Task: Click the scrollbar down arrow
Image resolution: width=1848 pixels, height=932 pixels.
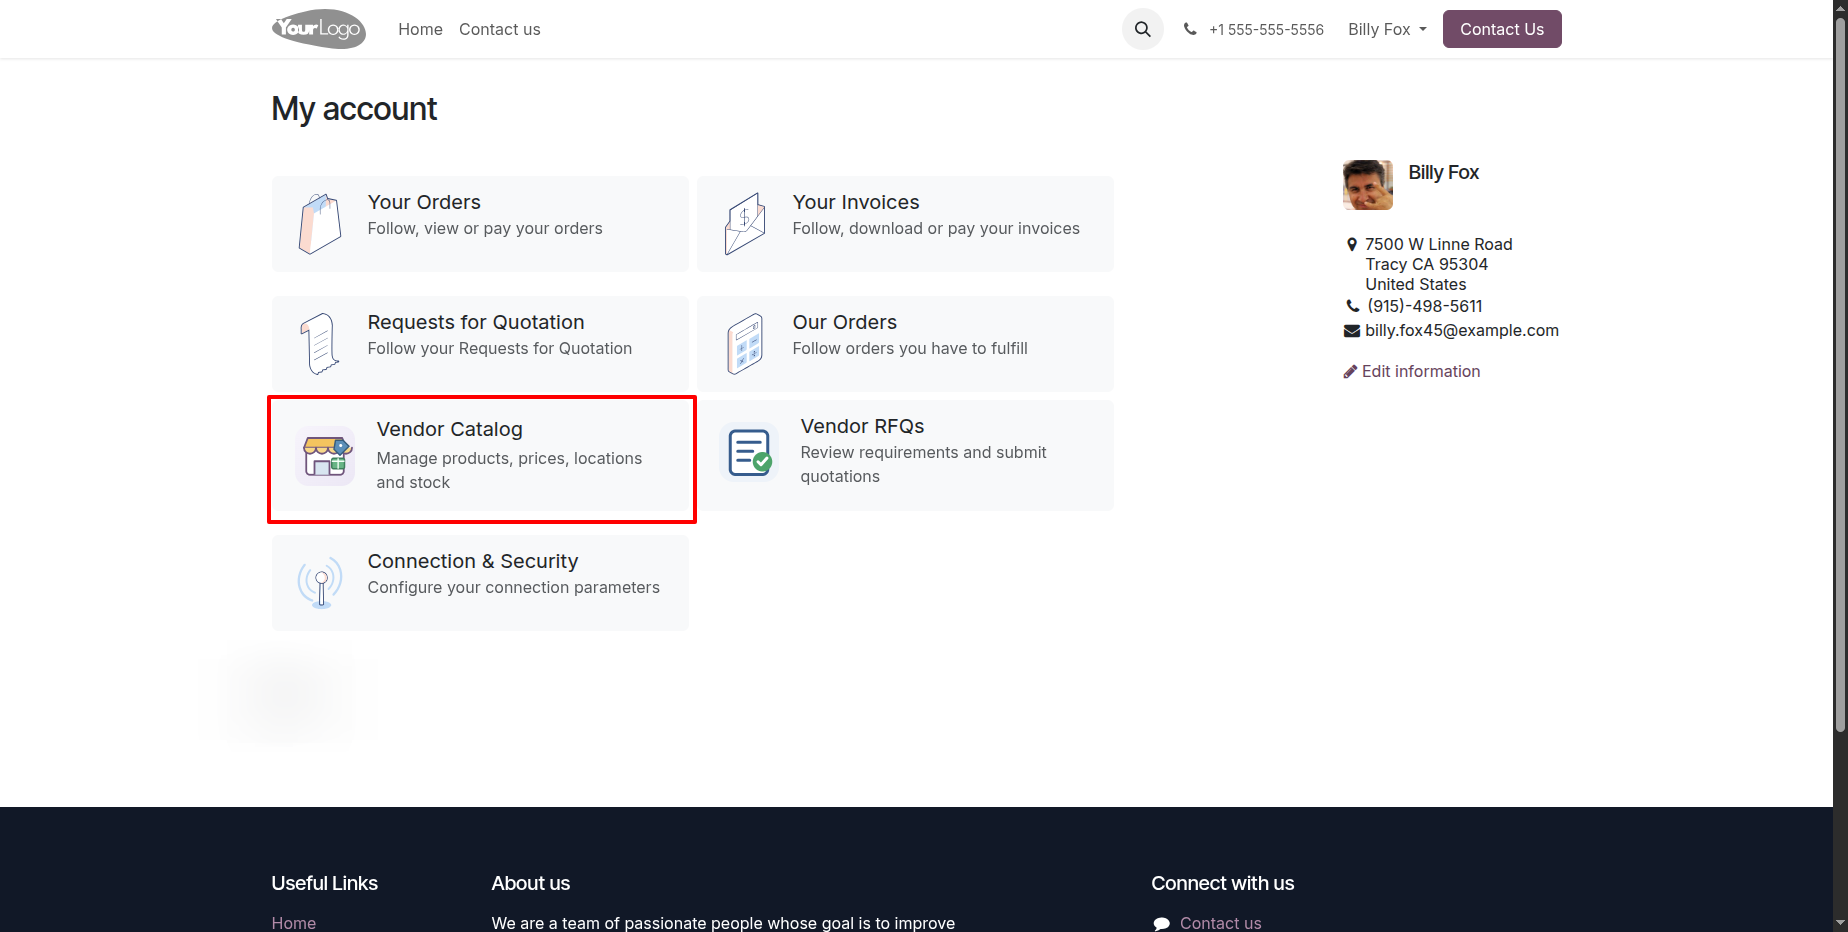Action: click(x=1840, y=922)
